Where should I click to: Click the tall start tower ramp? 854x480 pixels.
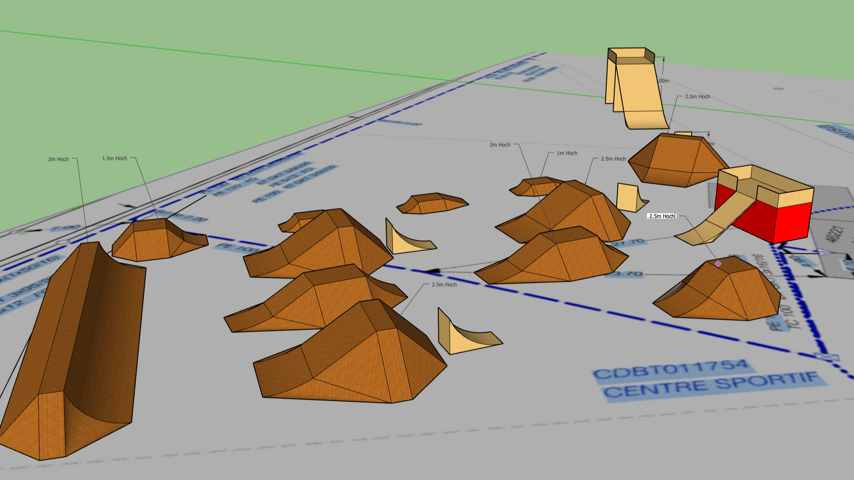coord(633,85)
